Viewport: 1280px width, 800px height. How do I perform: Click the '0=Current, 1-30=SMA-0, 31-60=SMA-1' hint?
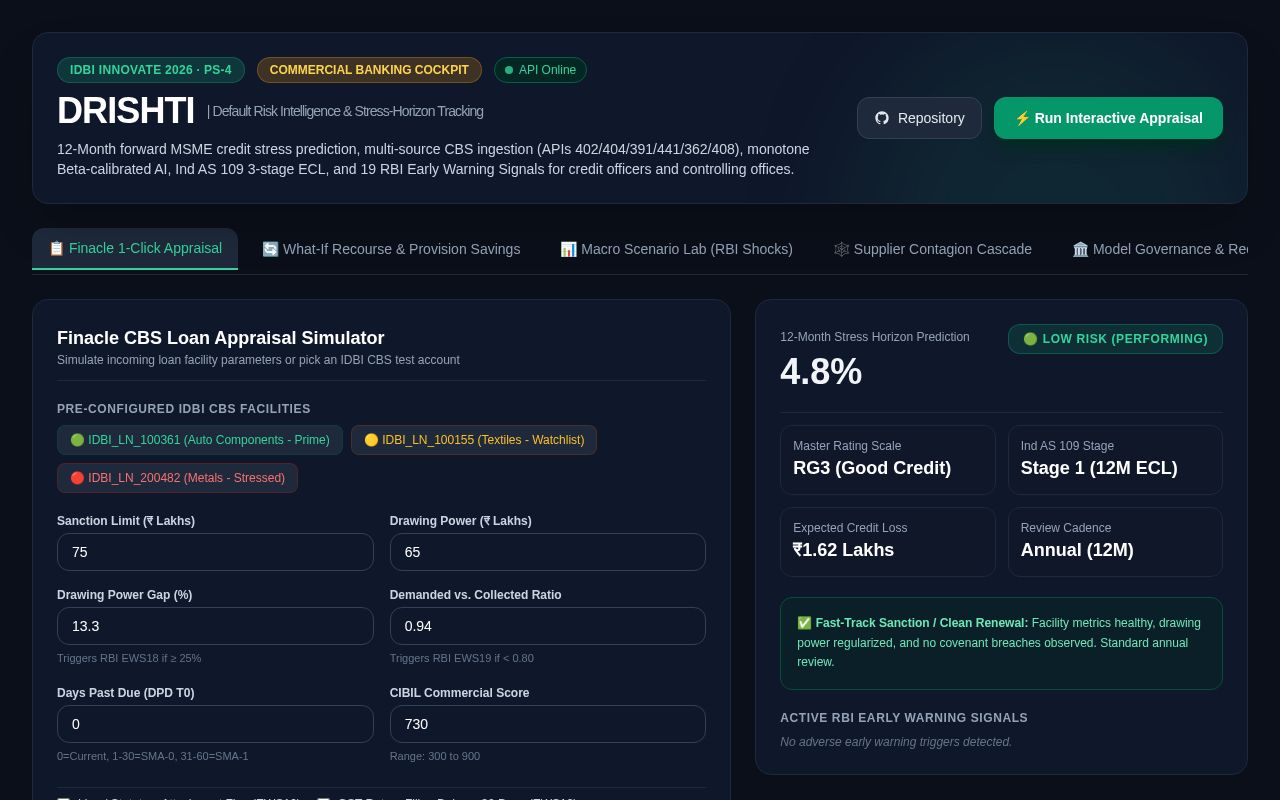153,756
